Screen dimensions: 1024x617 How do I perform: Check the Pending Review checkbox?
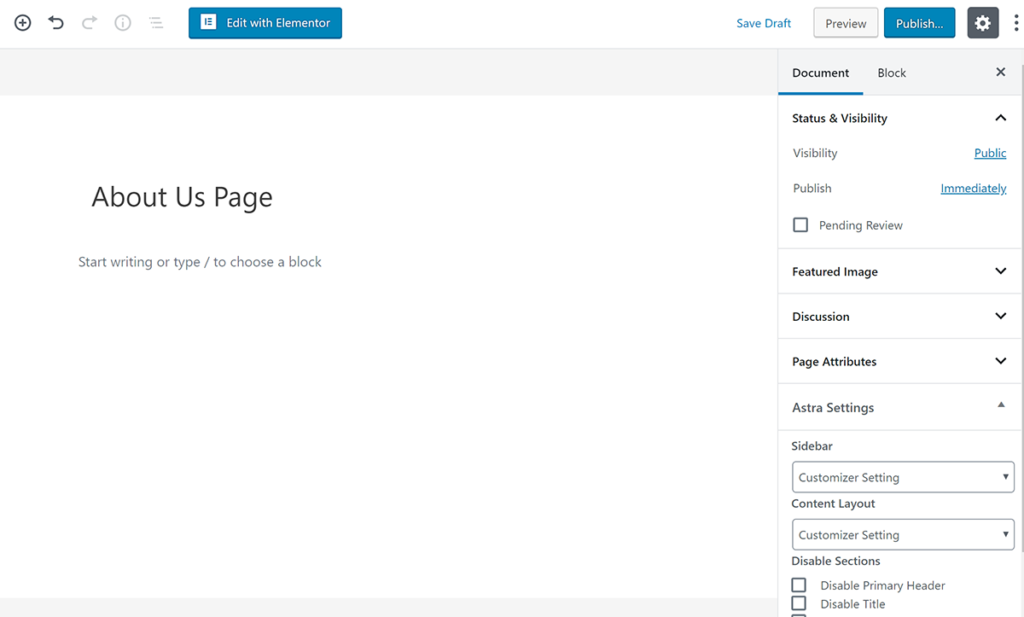[800, 225]
